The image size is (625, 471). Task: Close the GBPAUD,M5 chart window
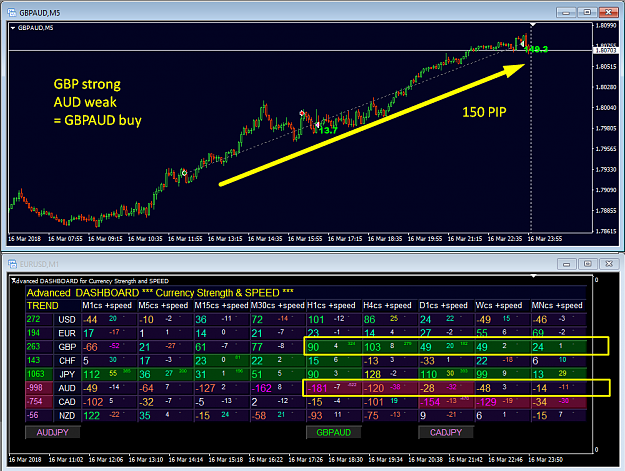pos(609,12)
